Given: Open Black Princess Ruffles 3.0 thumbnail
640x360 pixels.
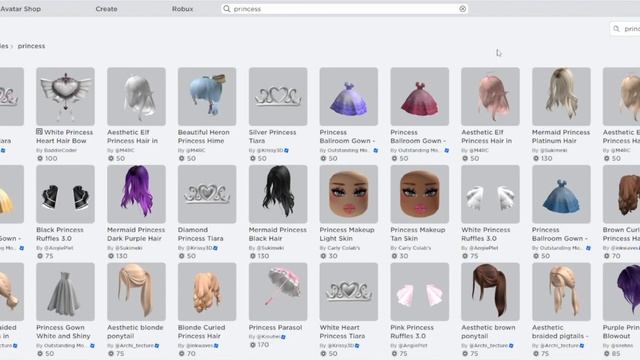Looking at the screenshot, I should (65, 194).
